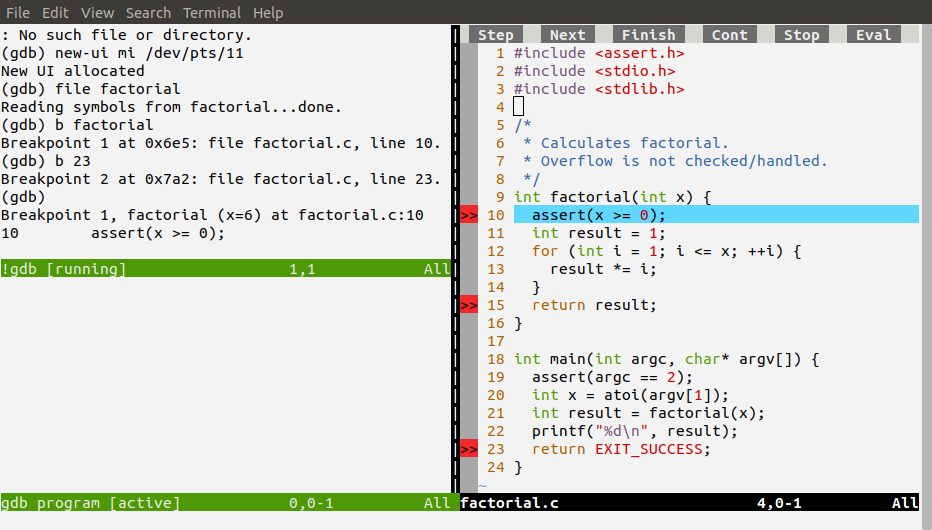Click '#include <assert.h>' on line 1

pyautogui.click(x=599, y=53)
